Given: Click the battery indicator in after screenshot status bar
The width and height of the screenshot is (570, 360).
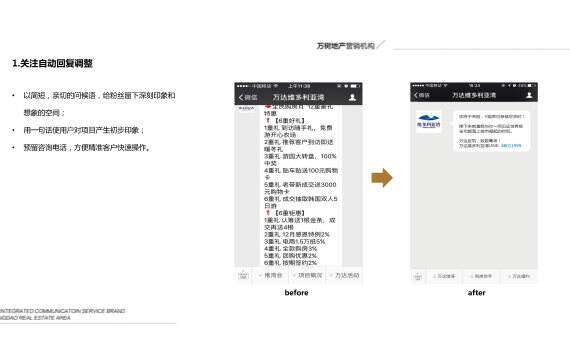Looking at the screenshot, I should tap(531, 85).
